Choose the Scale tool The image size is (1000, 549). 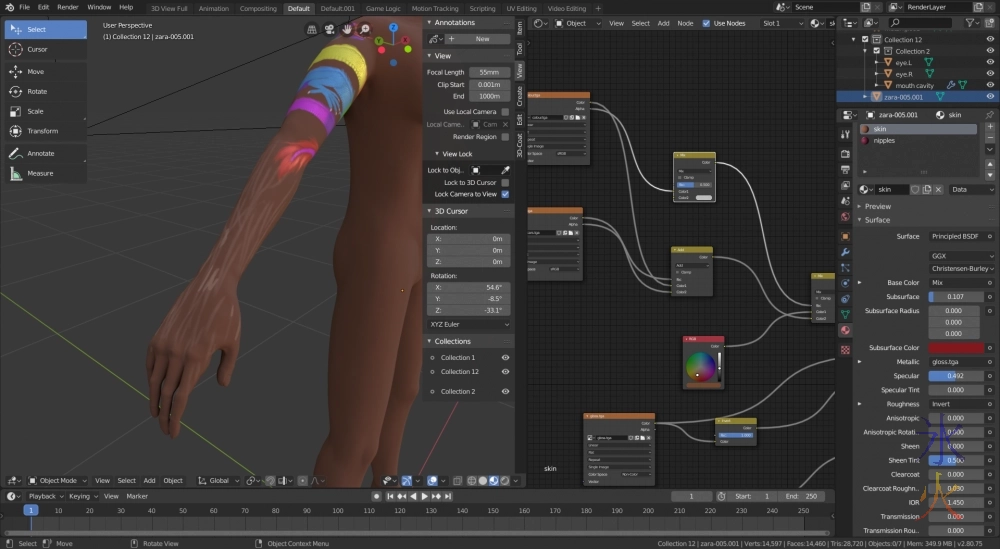point(36,111)
